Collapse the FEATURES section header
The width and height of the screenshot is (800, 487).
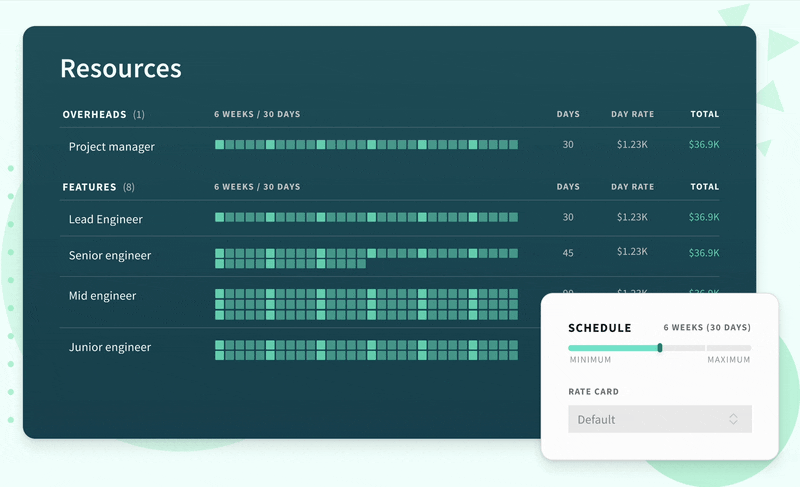pyautogui.click(x=92, y=187)
